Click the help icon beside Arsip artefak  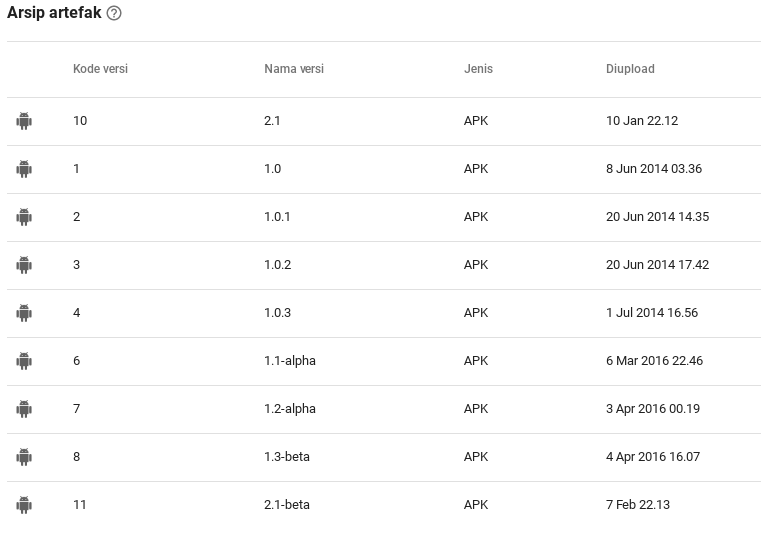[x=114, y=14]
